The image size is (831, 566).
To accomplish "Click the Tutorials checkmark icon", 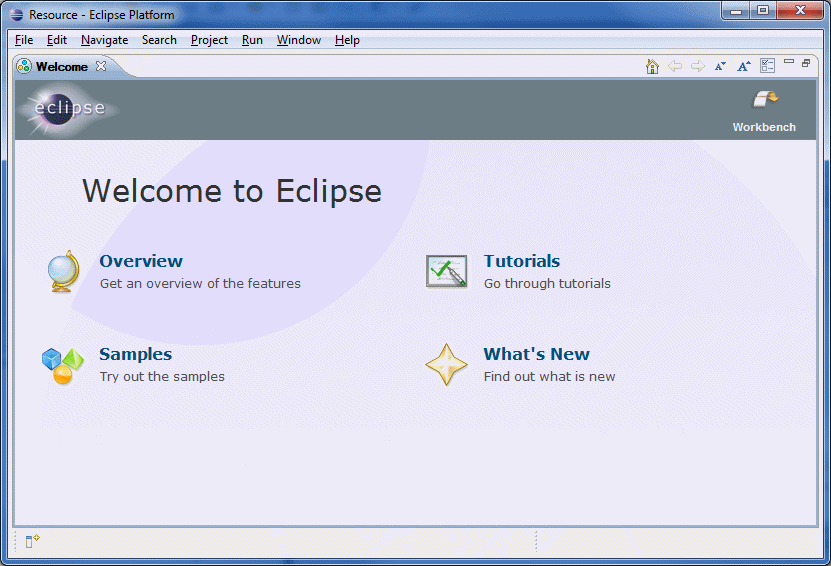I will click(x=446, y=271).
